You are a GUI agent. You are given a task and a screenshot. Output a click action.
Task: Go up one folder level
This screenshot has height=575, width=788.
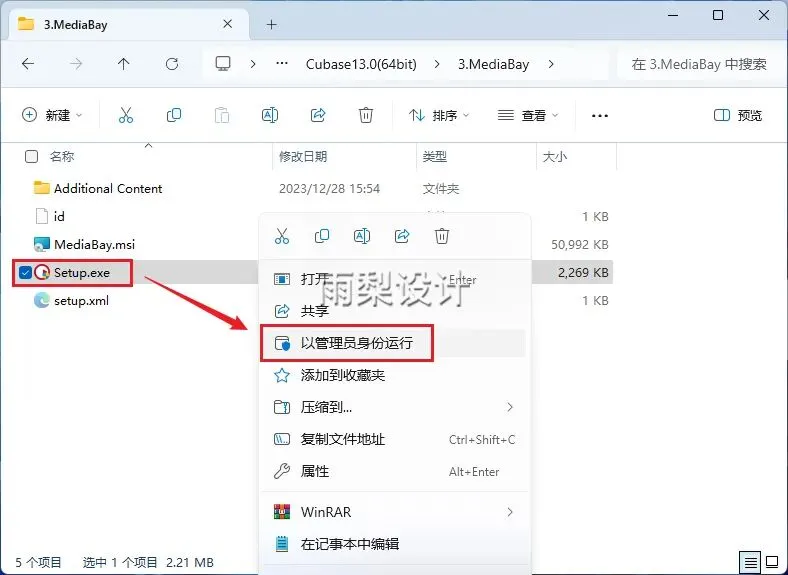[124, 64]
